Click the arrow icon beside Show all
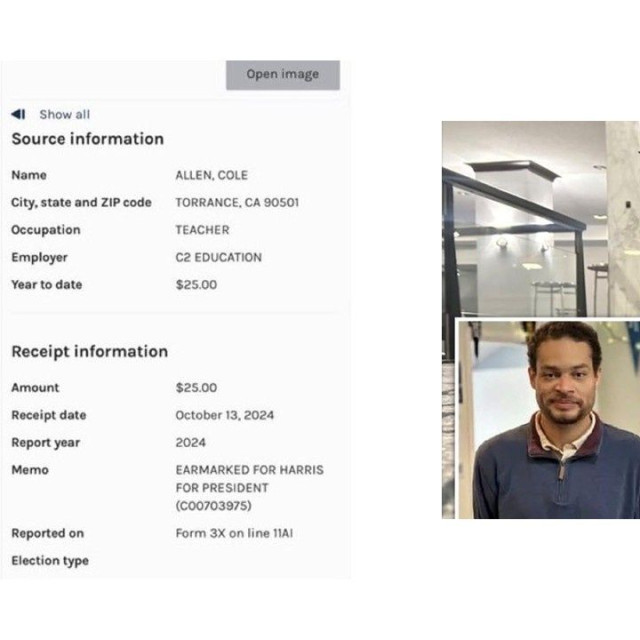640x640 pixels. (x=18, y=114)
